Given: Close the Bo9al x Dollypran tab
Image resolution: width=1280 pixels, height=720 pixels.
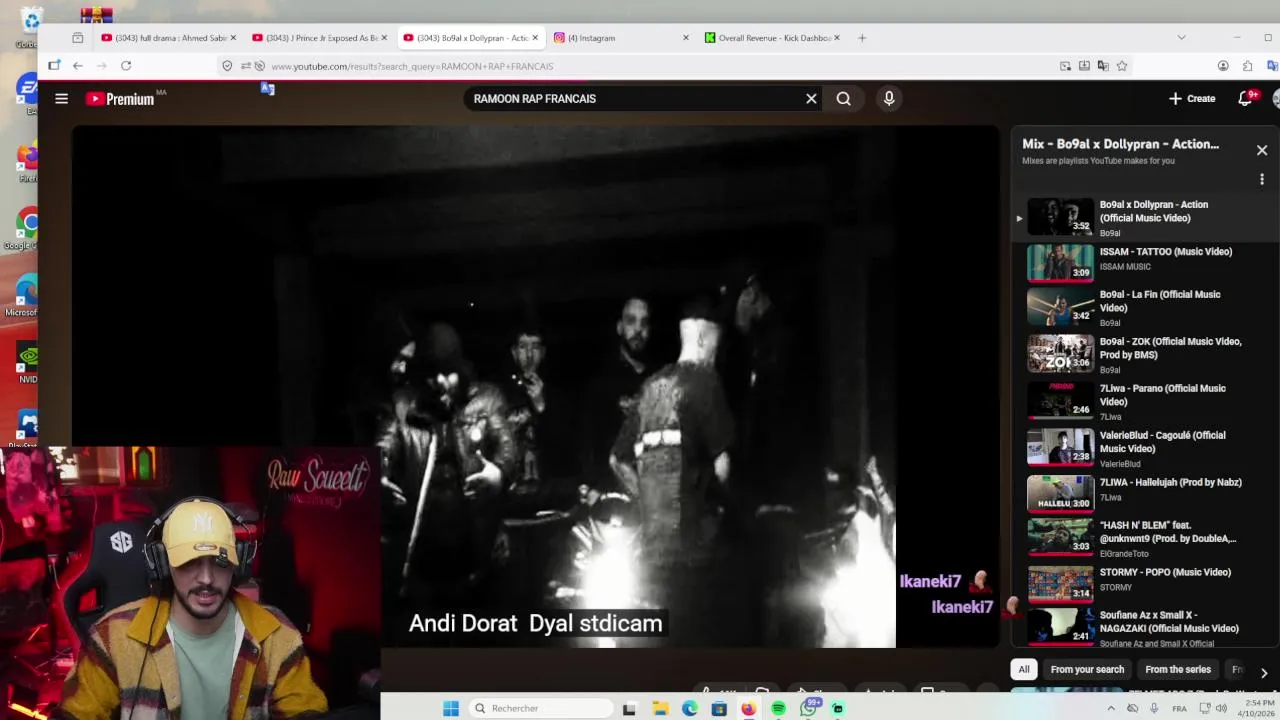Looking at the screenshot, I should (x=535, y=38).
